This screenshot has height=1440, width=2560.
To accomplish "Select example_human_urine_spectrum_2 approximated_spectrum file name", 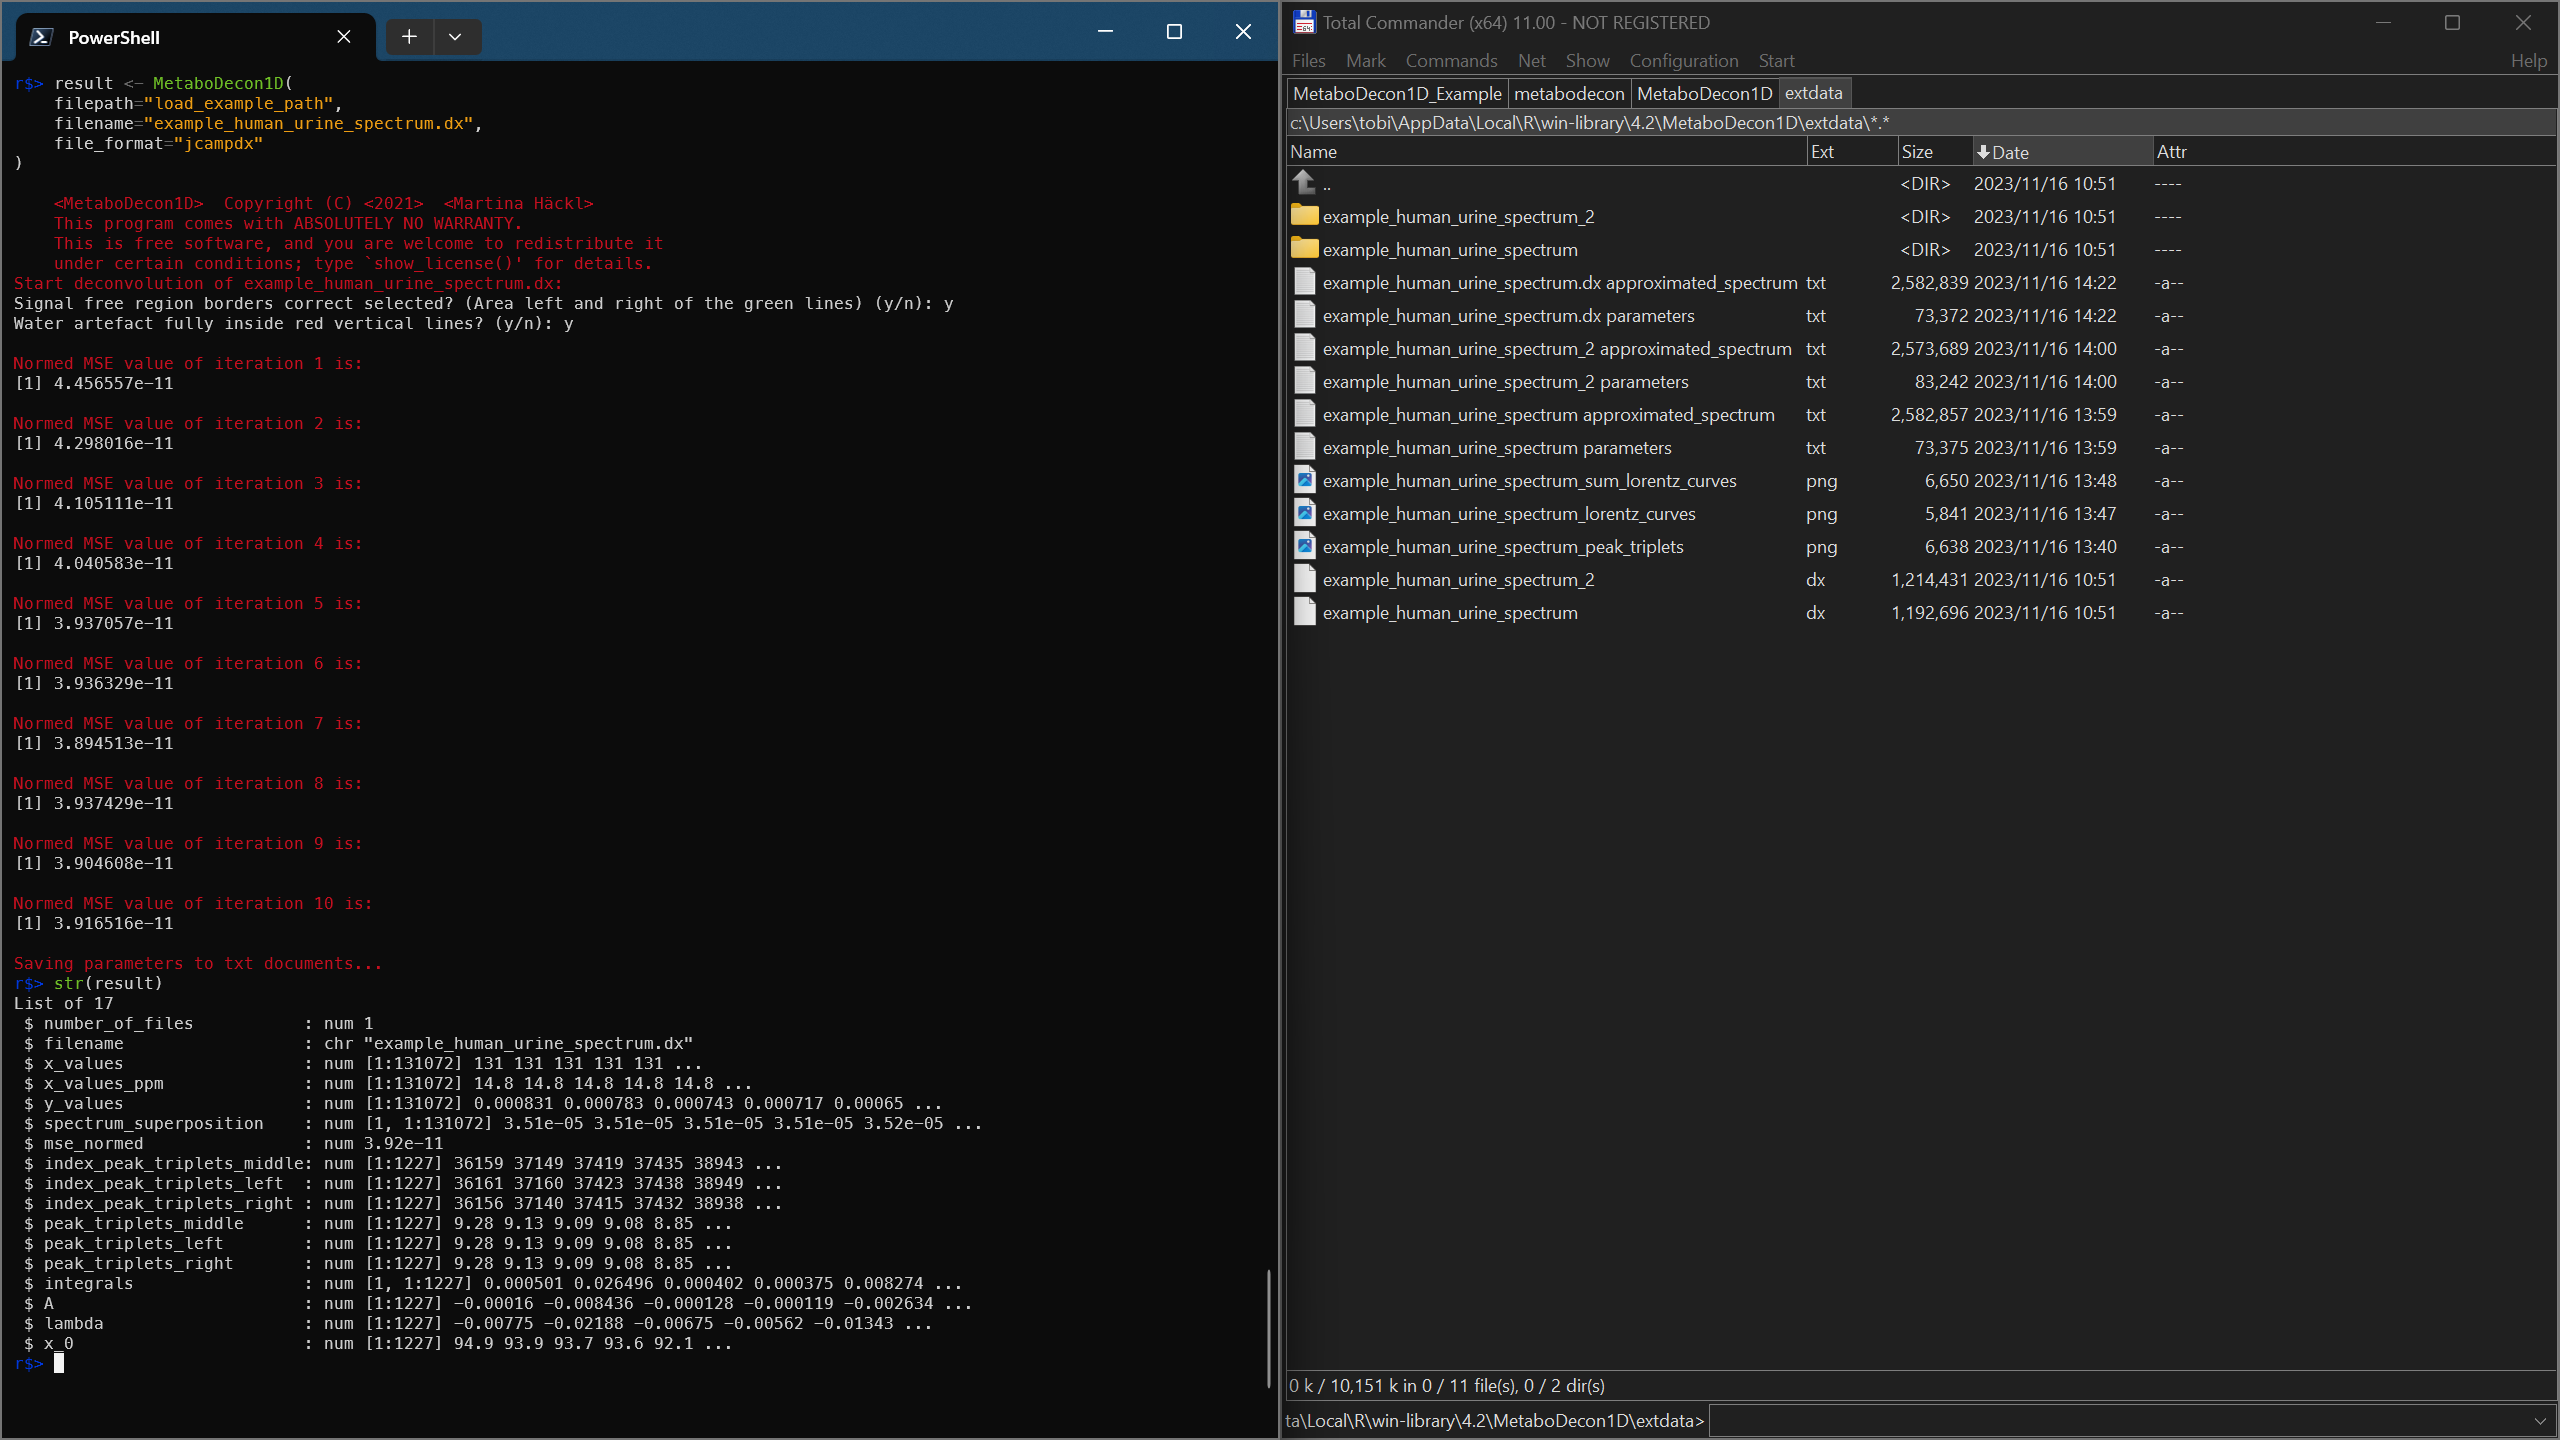I will tap(1557, 349).
